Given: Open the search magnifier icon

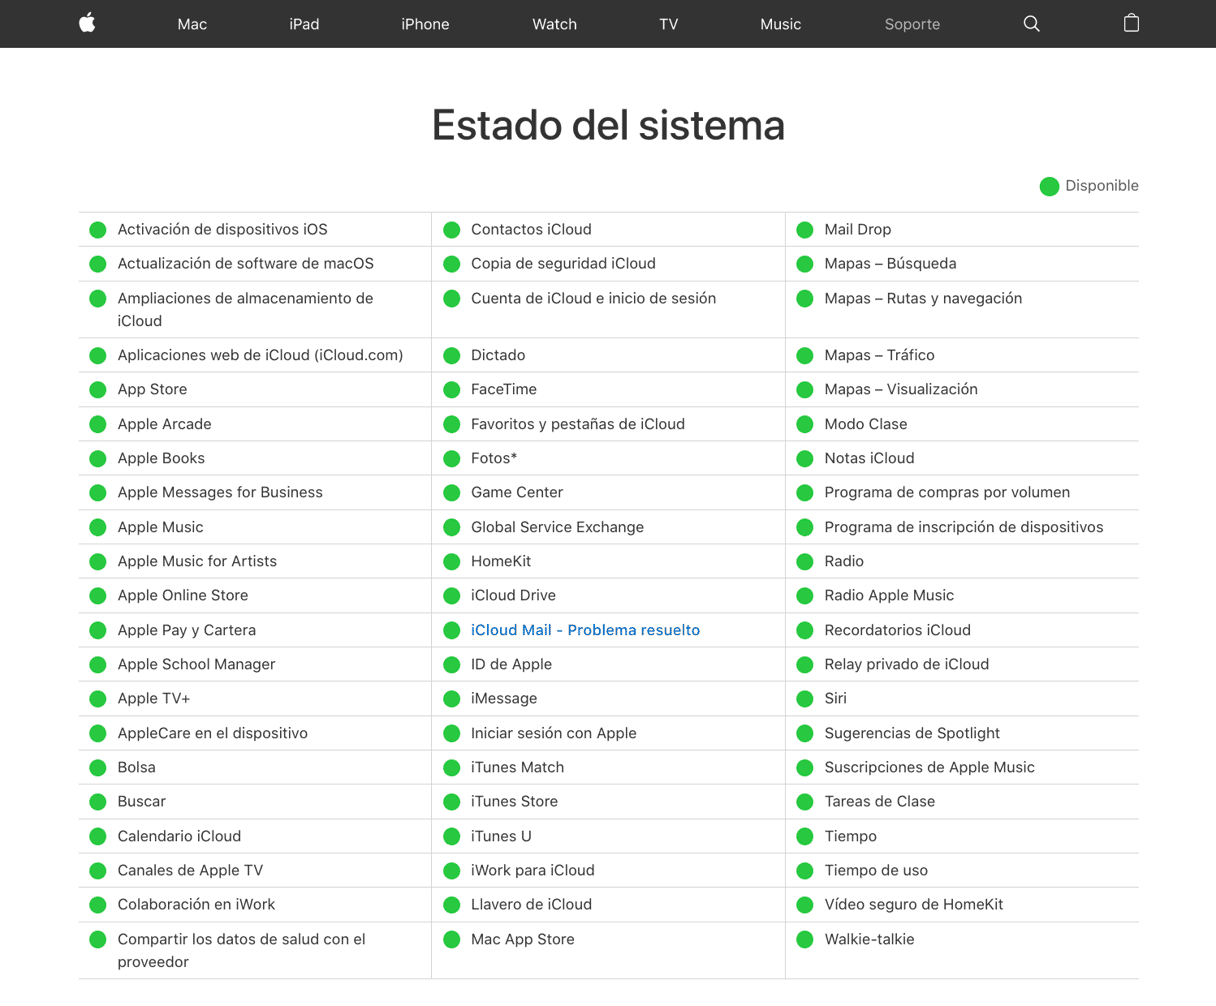Looking at the screenshot, I should 1031,24.
